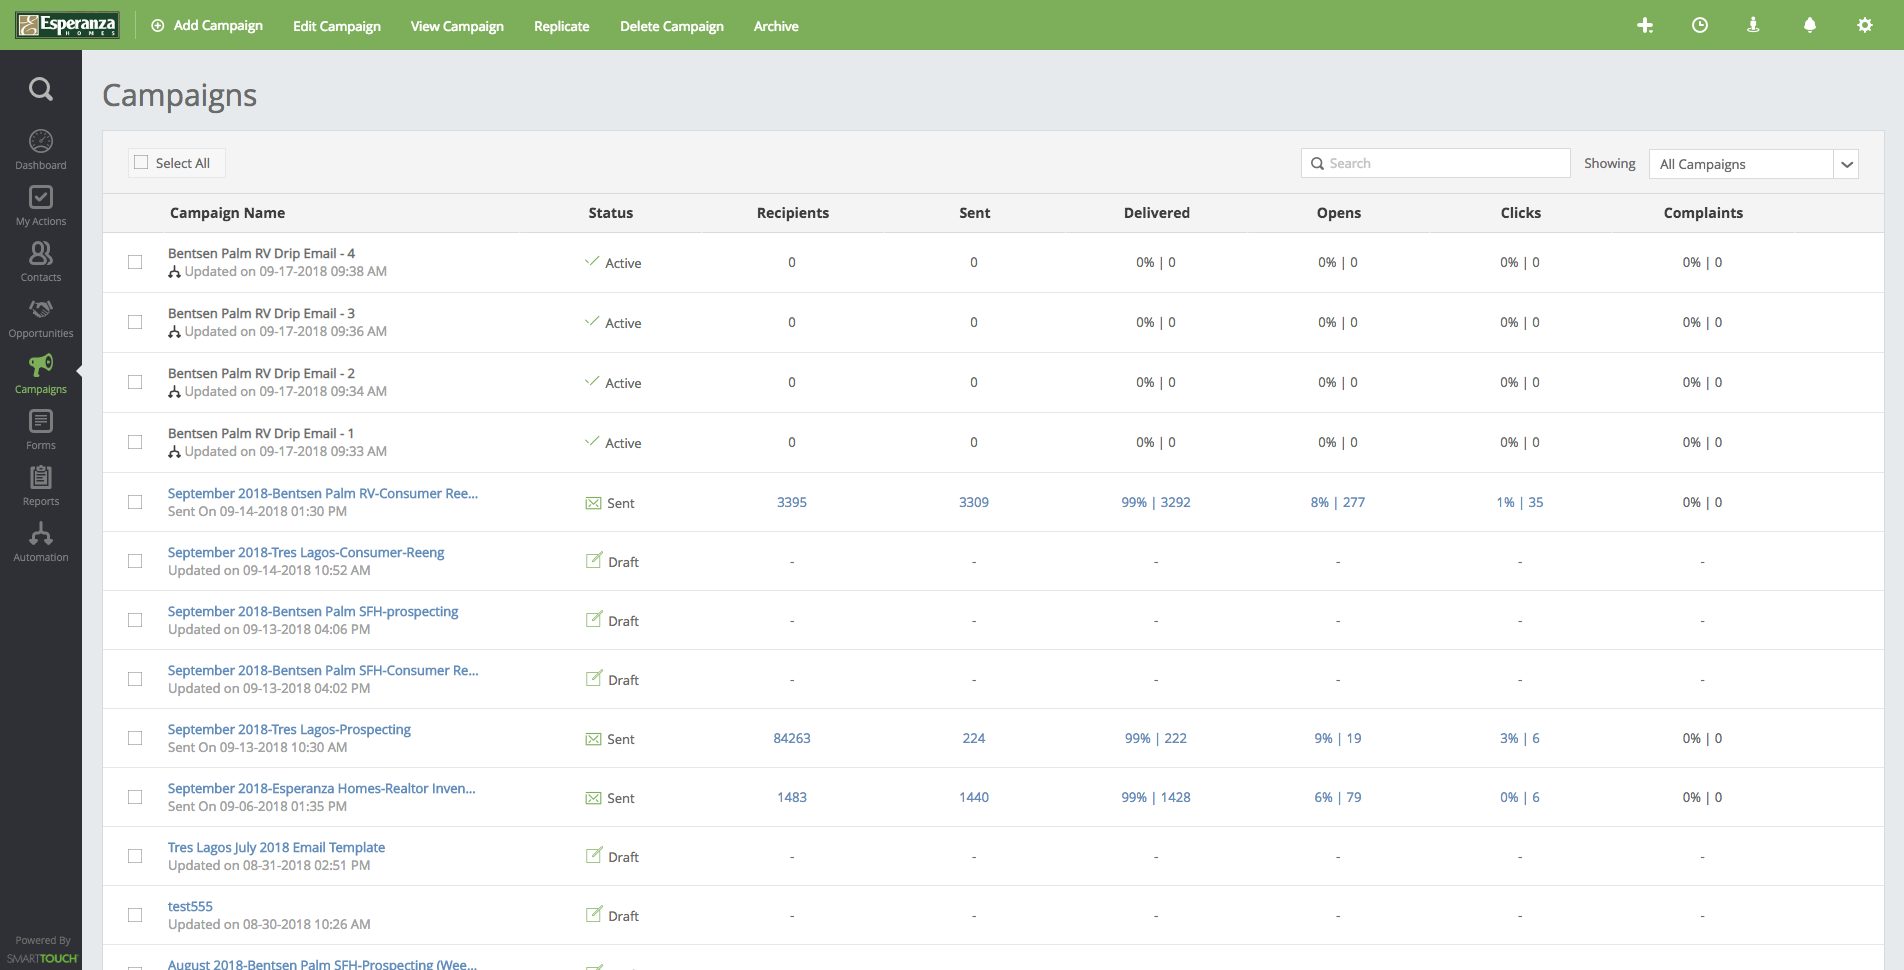Open the search icon in the sidebar
The image size is (1904, 970).
[41, 89]
